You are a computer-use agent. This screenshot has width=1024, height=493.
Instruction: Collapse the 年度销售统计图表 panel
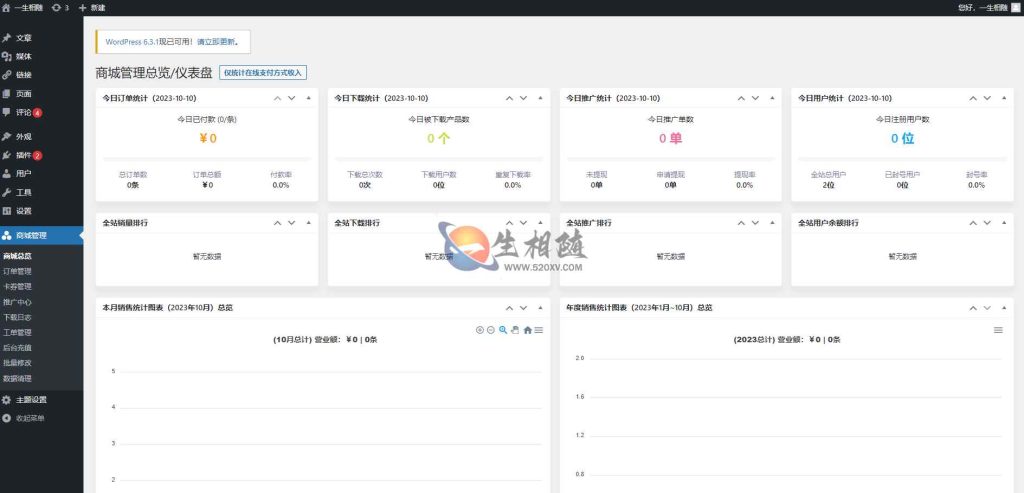[1004, 308]
